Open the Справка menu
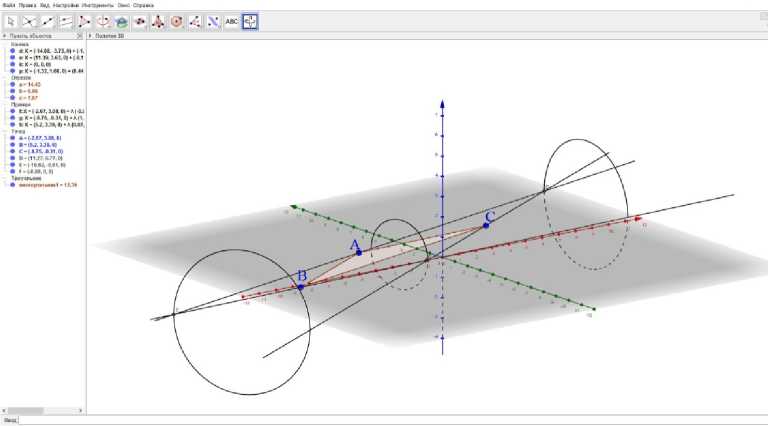Image resolution: width=768 pixels, height=426 pixels. pyautogui.click(x=144, y=5)
